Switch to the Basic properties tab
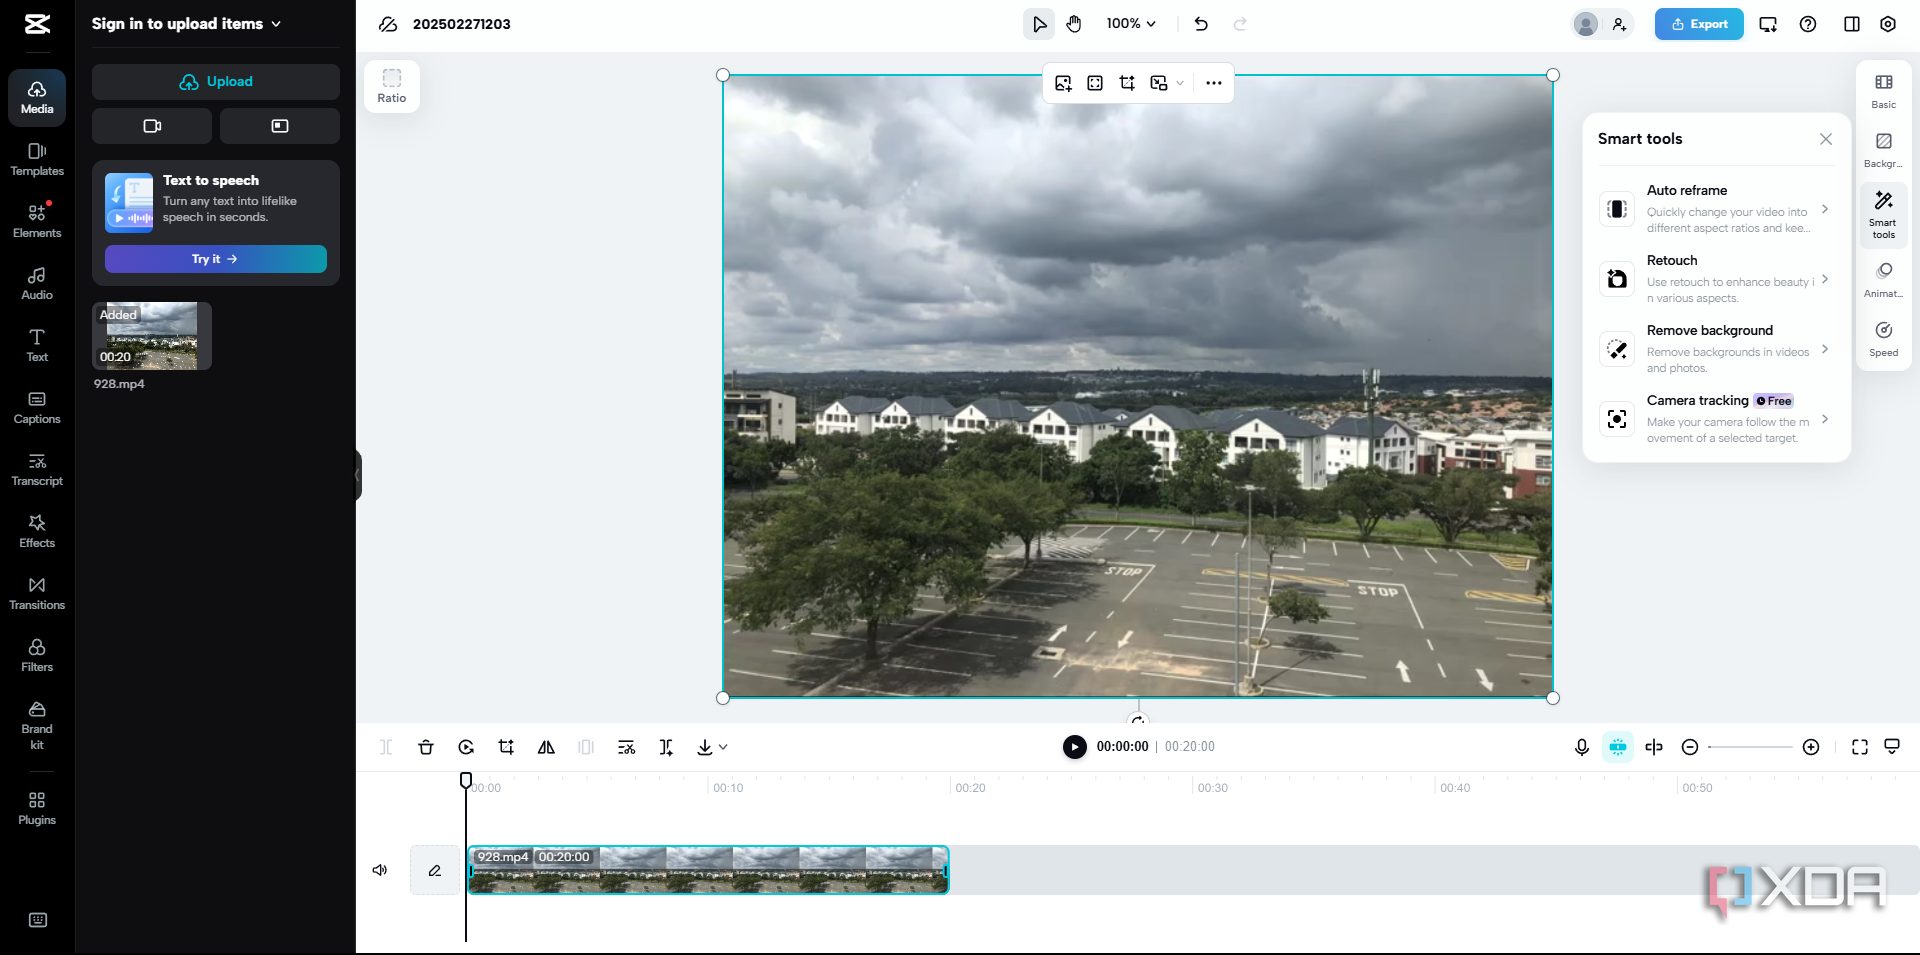This screenshot has height=955, width=1920. tap(1884, 91)
